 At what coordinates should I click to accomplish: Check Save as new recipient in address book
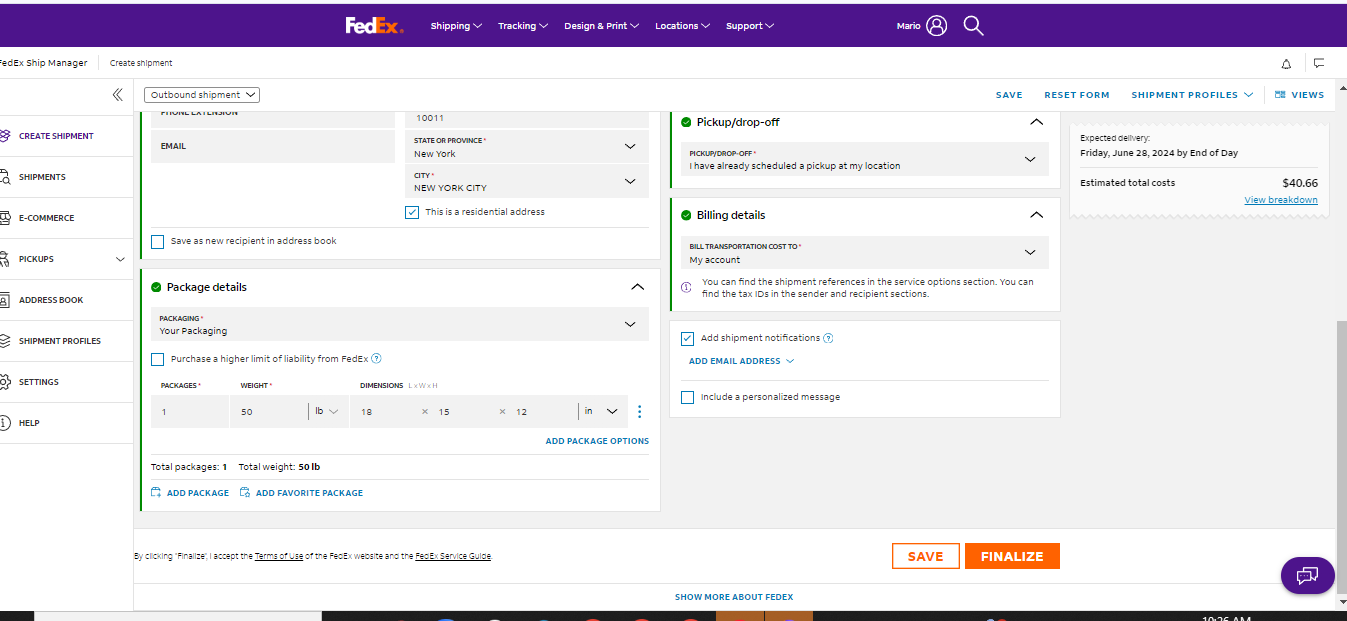pyautogui.click(x=158, y=241)
